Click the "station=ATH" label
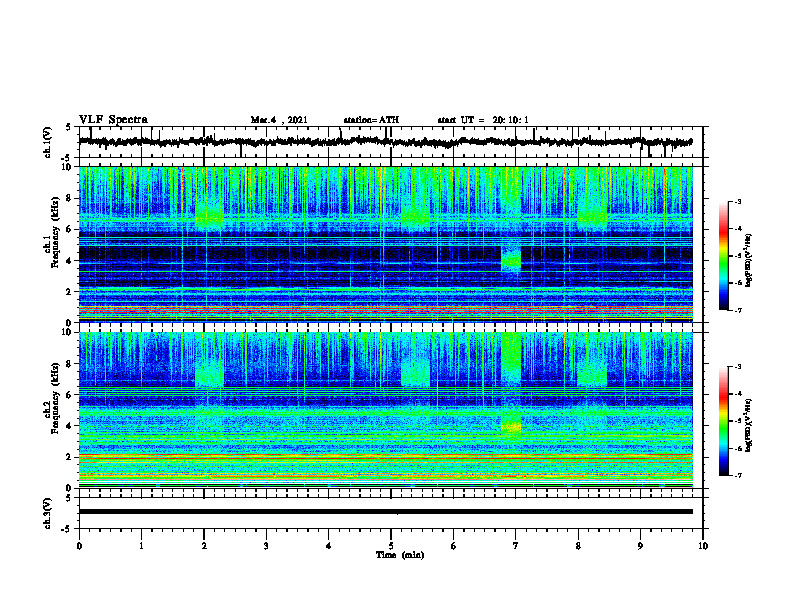792x612 pixels. tap(371, 120)
